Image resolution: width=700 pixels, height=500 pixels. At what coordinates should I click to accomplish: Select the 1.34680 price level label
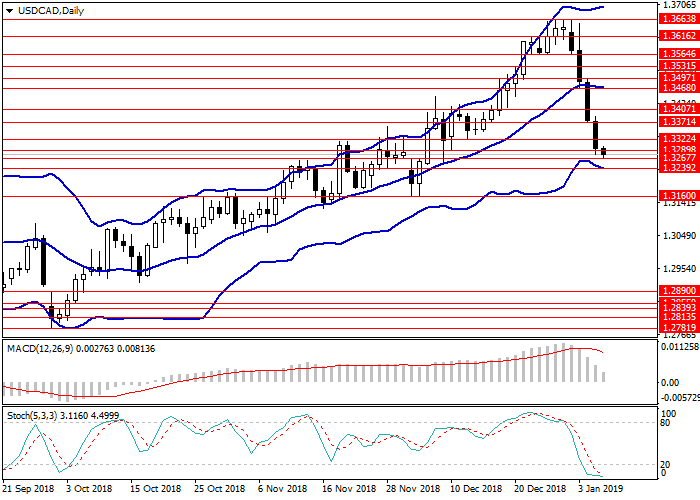[x=679, y=88]
